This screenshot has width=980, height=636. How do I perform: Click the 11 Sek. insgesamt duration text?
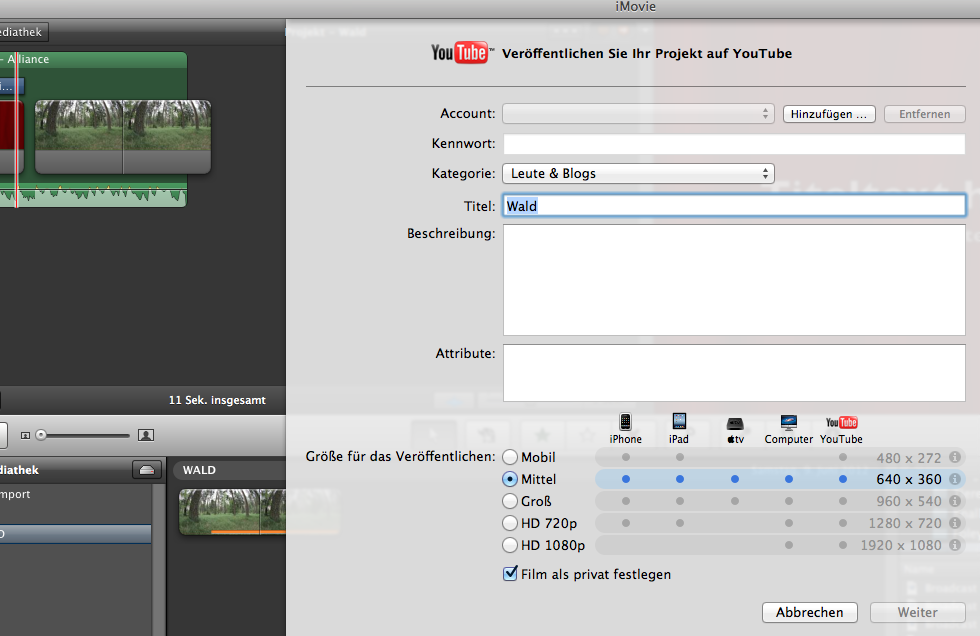[x=217, y=400]
